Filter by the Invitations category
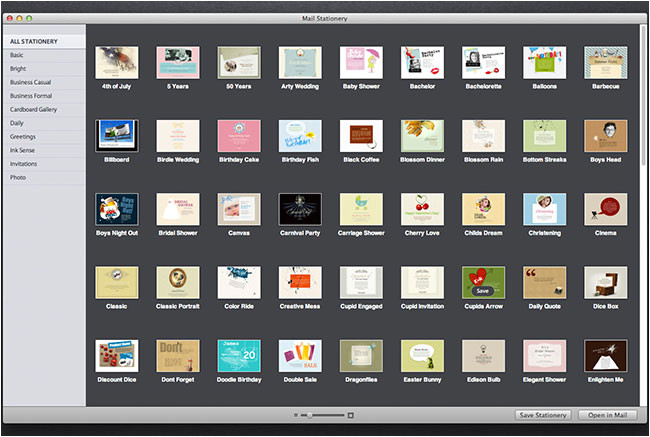650x437 pixels. (x=24, y=163)
